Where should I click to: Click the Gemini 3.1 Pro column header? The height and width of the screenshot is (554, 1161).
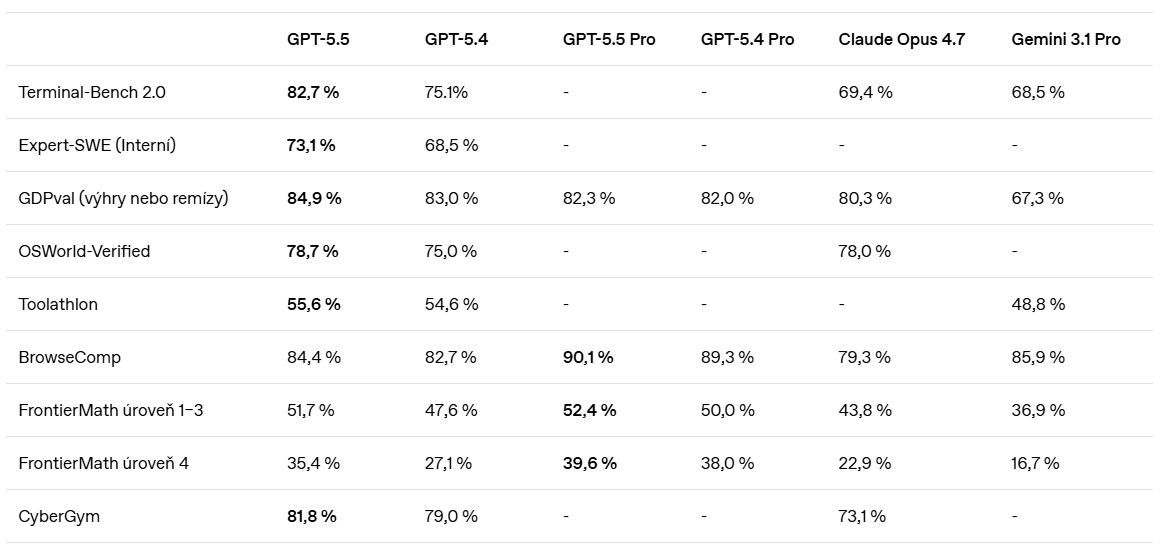click(1065, 39)
